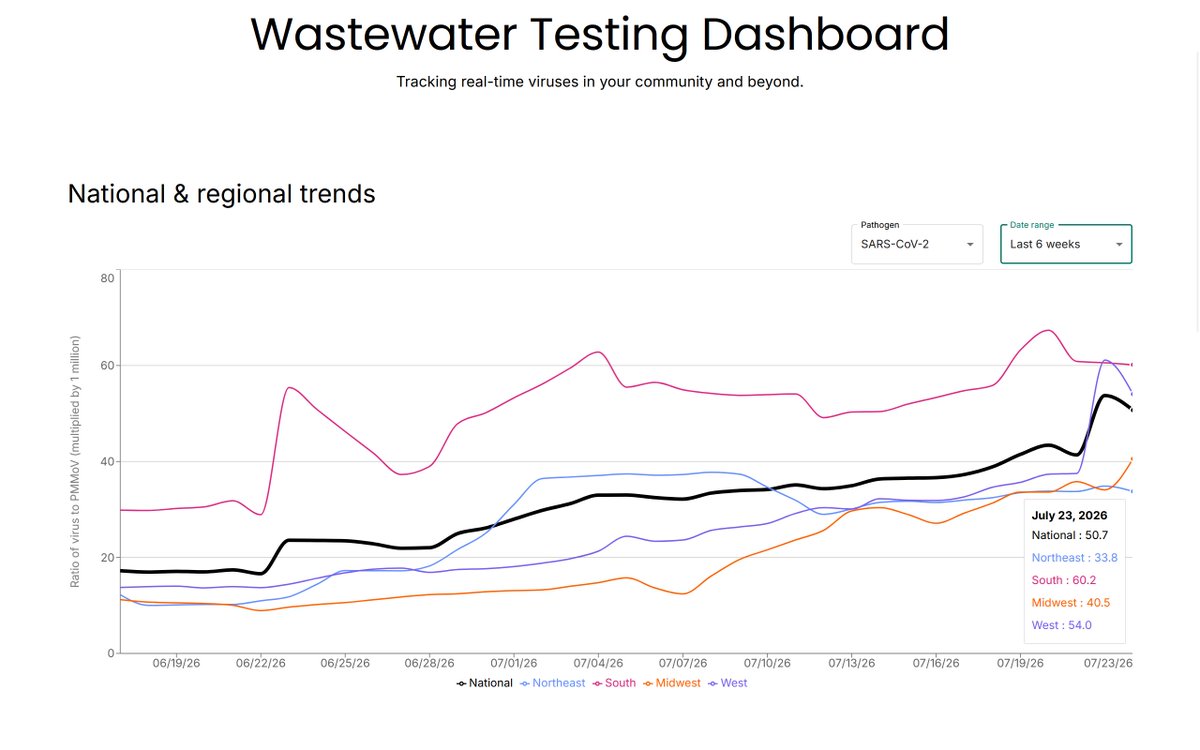The width and height of the screenshot is (1200, 750).
Task: Click the West legend marker icon
Action: click(713, 683)
